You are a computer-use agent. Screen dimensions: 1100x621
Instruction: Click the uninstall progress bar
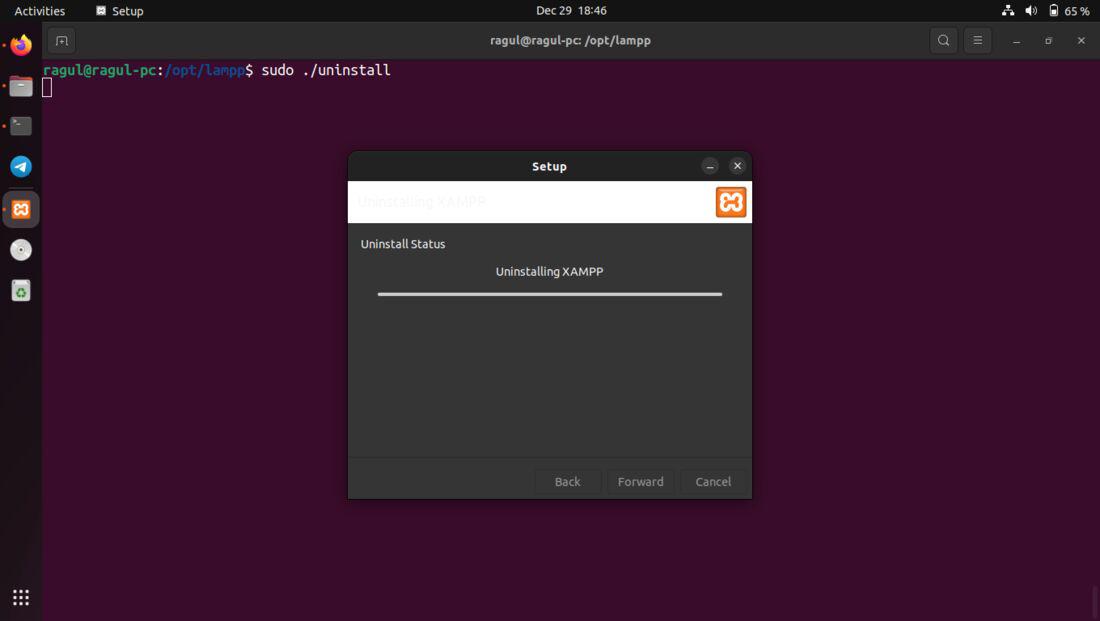pyautogui.click(x=549, y=294)
